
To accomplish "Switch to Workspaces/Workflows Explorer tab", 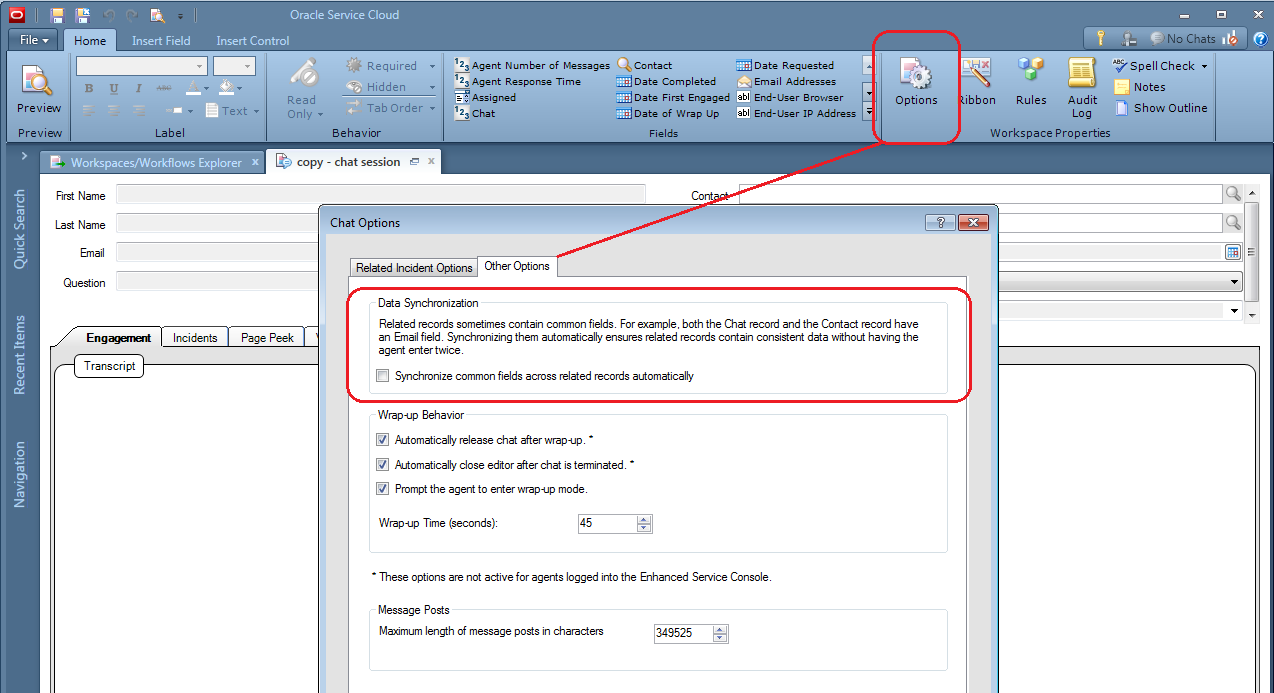I will [x=155, y=162].
